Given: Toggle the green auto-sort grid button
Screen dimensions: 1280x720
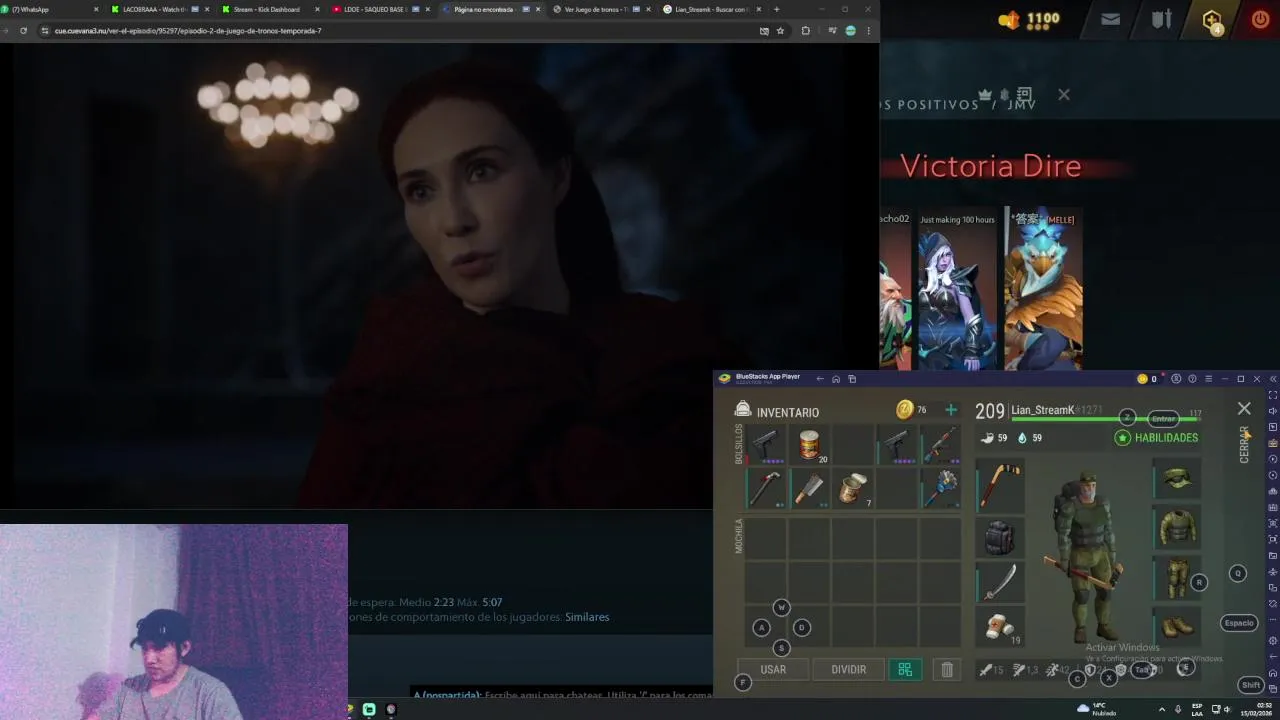Looking at the screenshot, I should click(x=905, y=670).
